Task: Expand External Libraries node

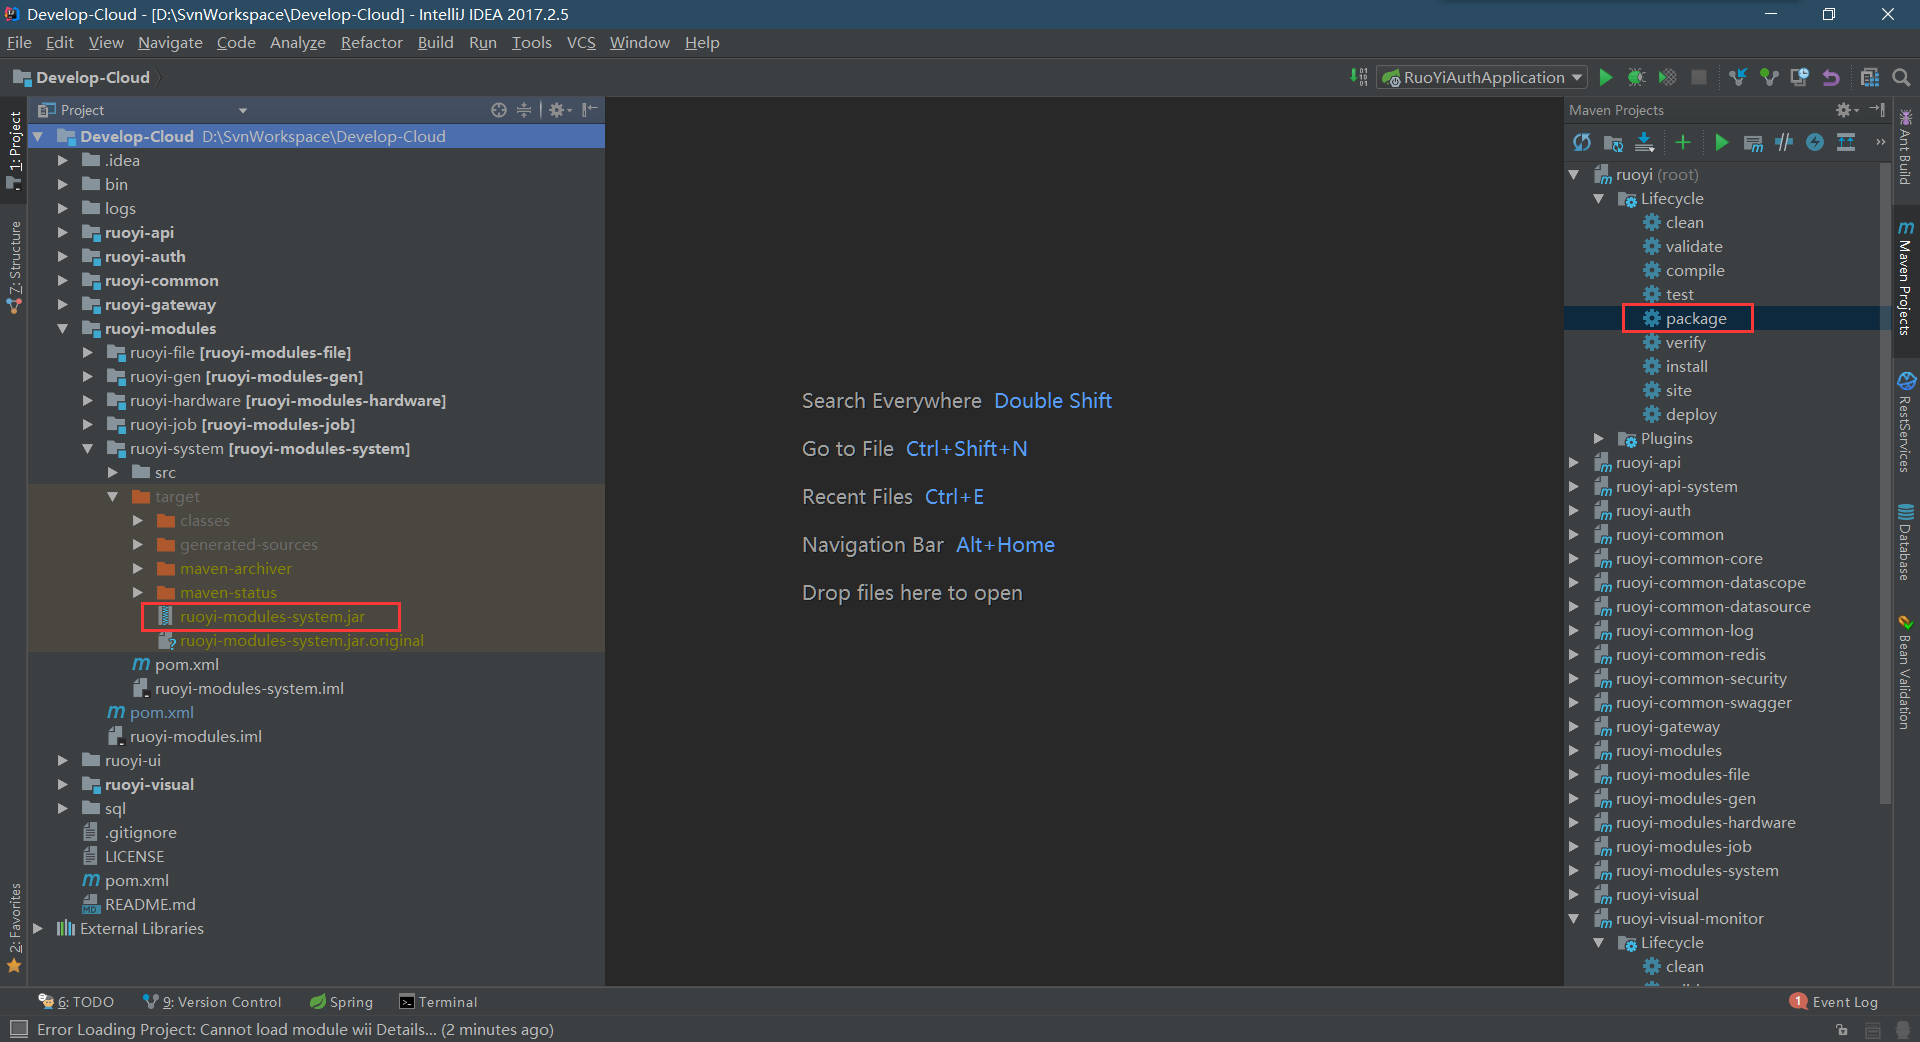Action: pyautogui.click(x=38, y=929)
